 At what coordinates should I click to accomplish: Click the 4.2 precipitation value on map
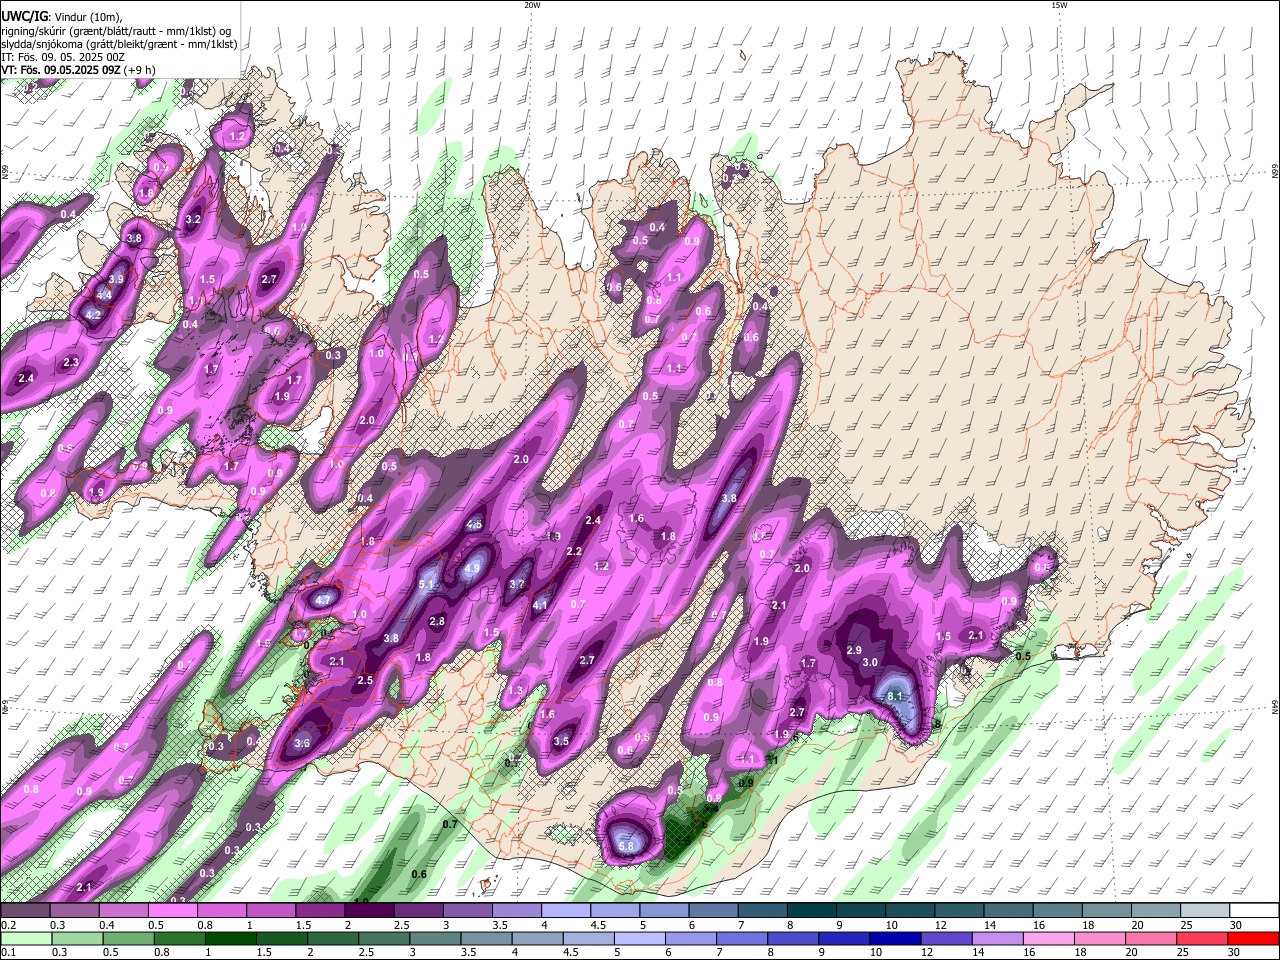94,314
